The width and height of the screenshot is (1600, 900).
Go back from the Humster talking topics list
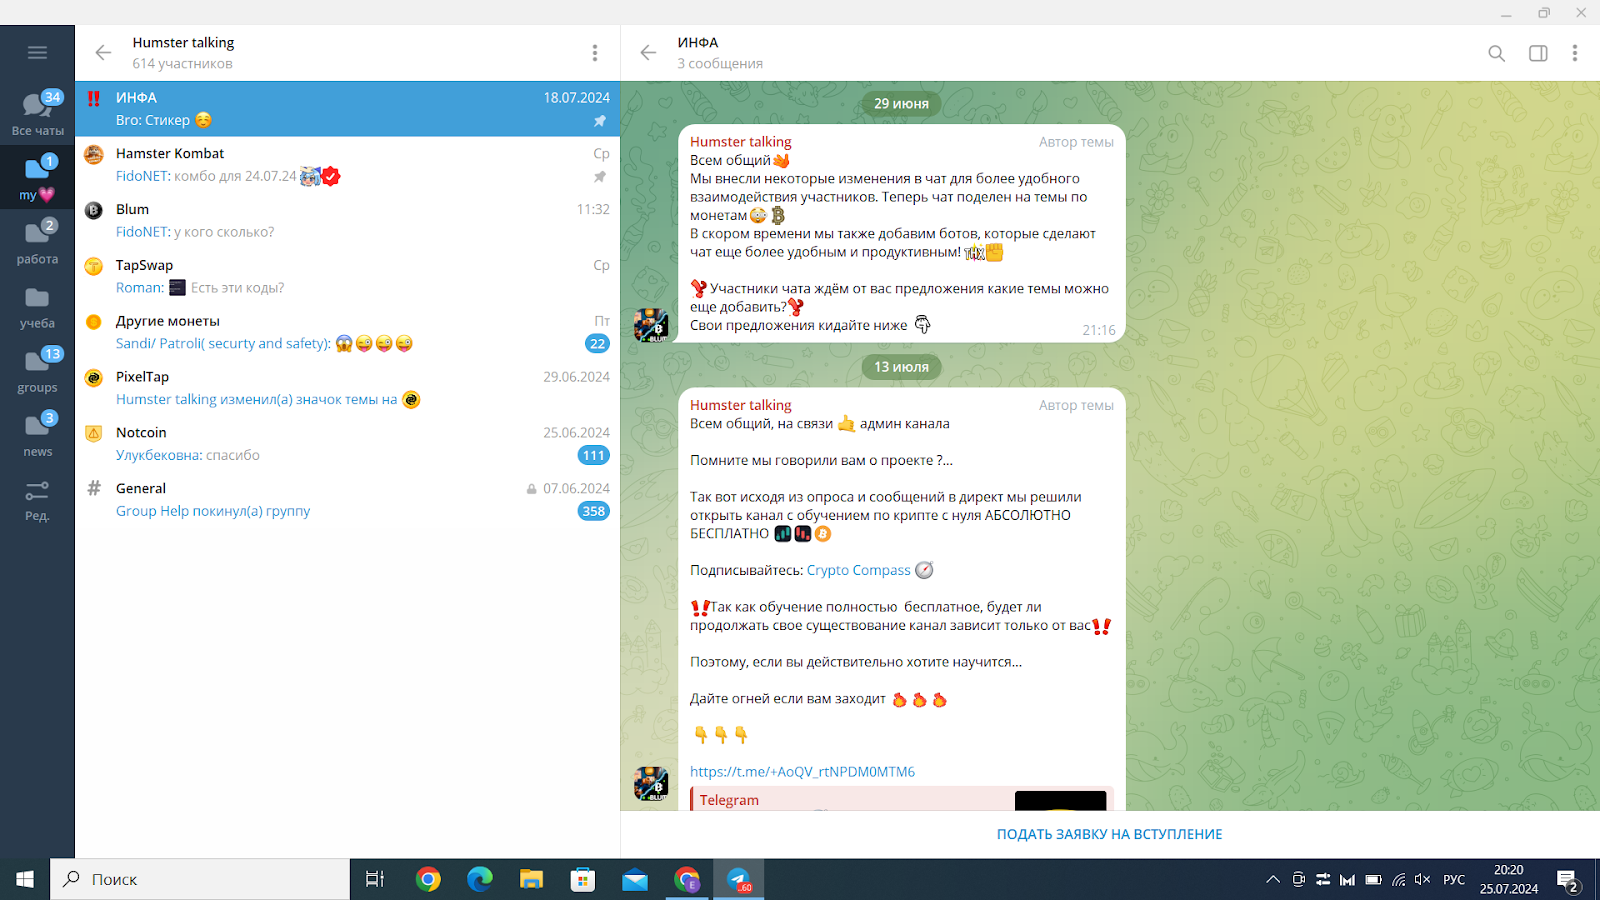pyautogui.click(x=103, y=53)
